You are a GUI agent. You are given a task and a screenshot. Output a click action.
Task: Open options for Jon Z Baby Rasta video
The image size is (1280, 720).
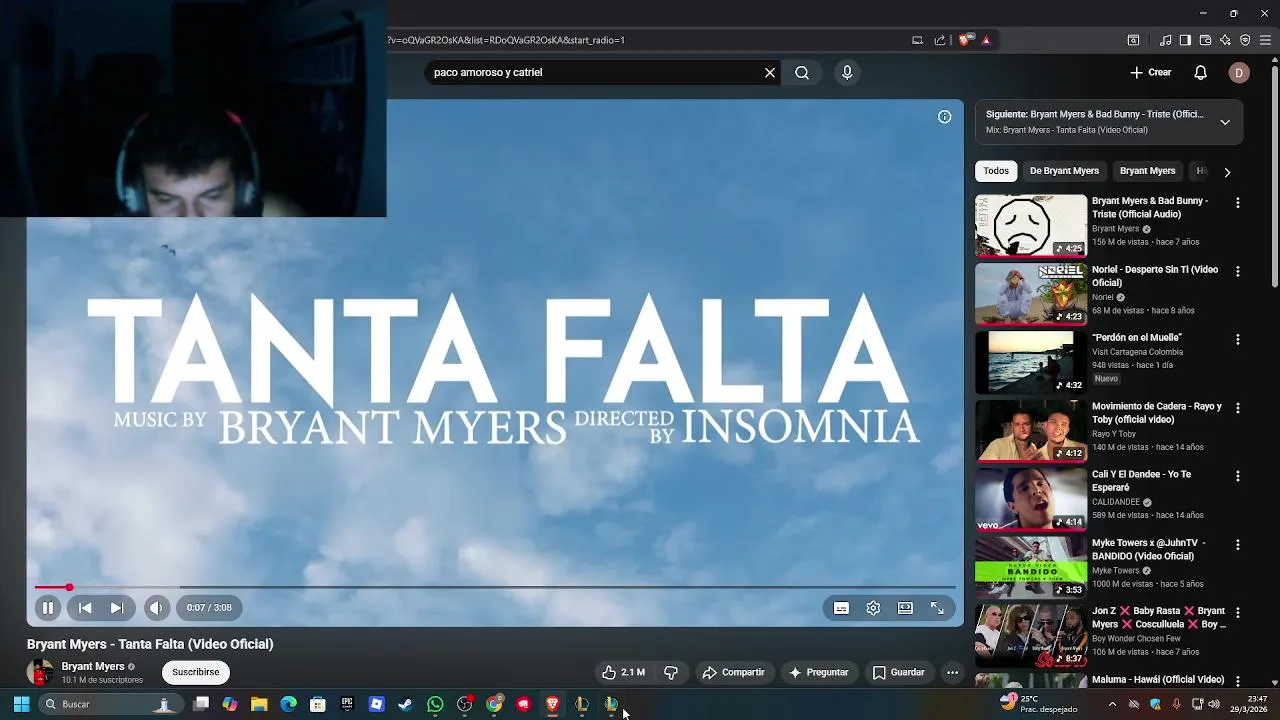(1238, 612)
